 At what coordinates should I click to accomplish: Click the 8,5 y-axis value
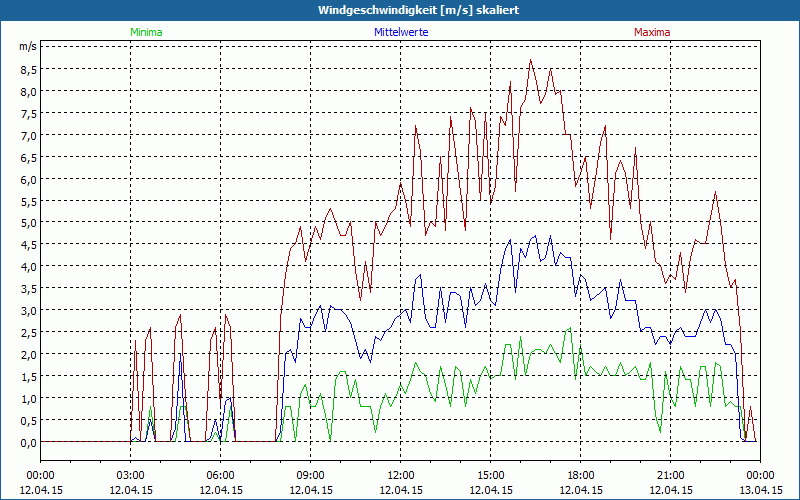pos(29,70)
